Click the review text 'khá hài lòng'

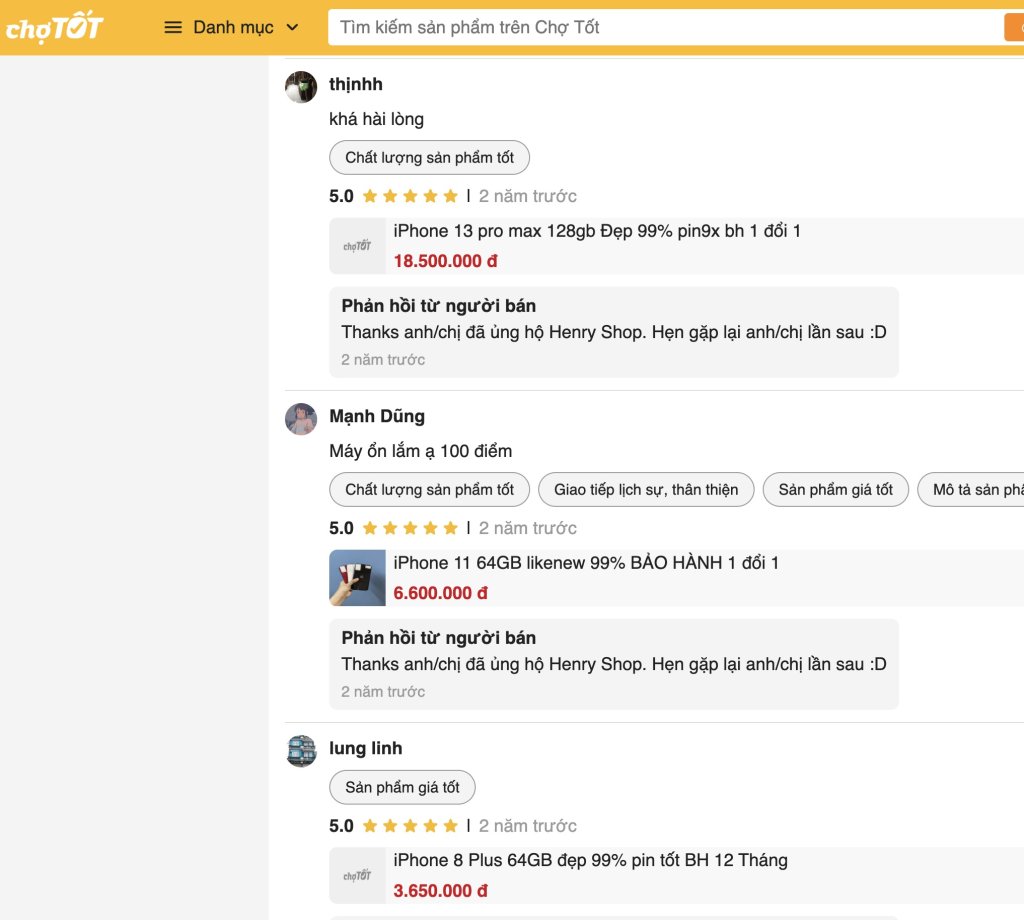376,119
